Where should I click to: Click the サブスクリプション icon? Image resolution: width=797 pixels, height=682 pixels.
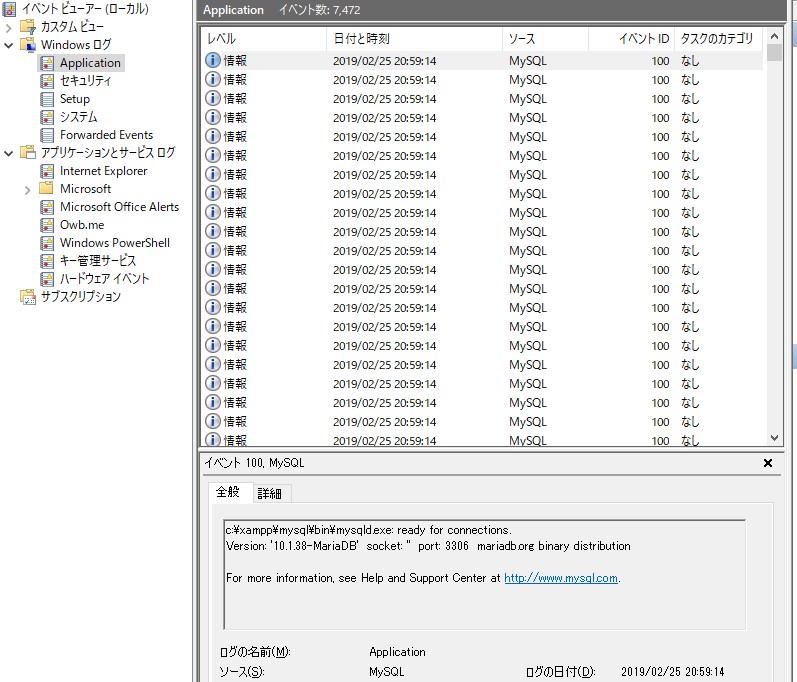[x=28, y=297]
